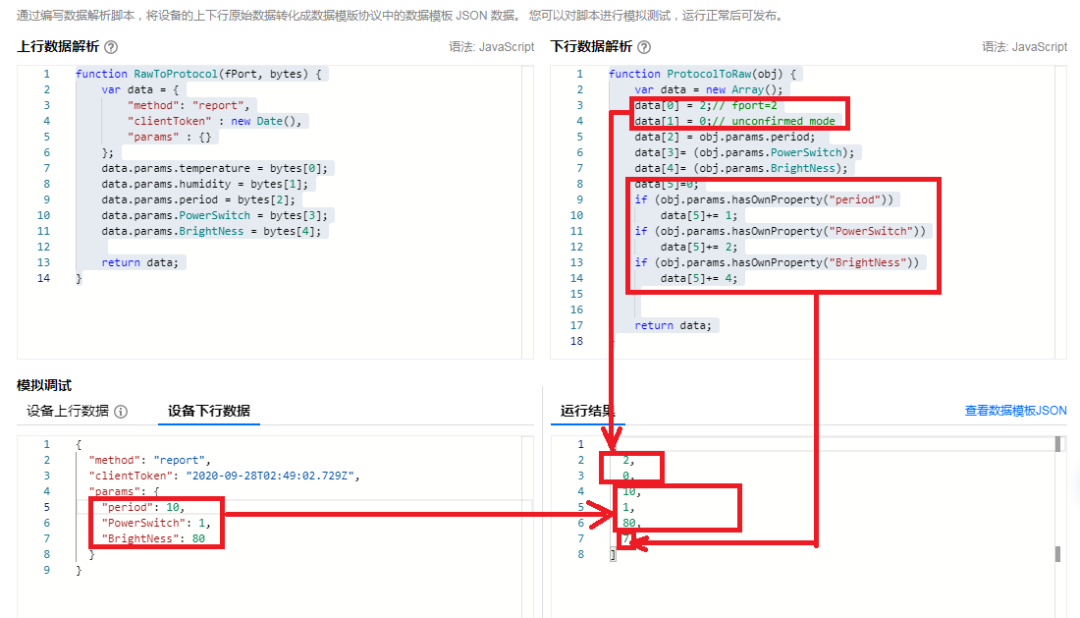Switch to 设备上行数据 tab
1080x618 pixels.
point(68,411)
